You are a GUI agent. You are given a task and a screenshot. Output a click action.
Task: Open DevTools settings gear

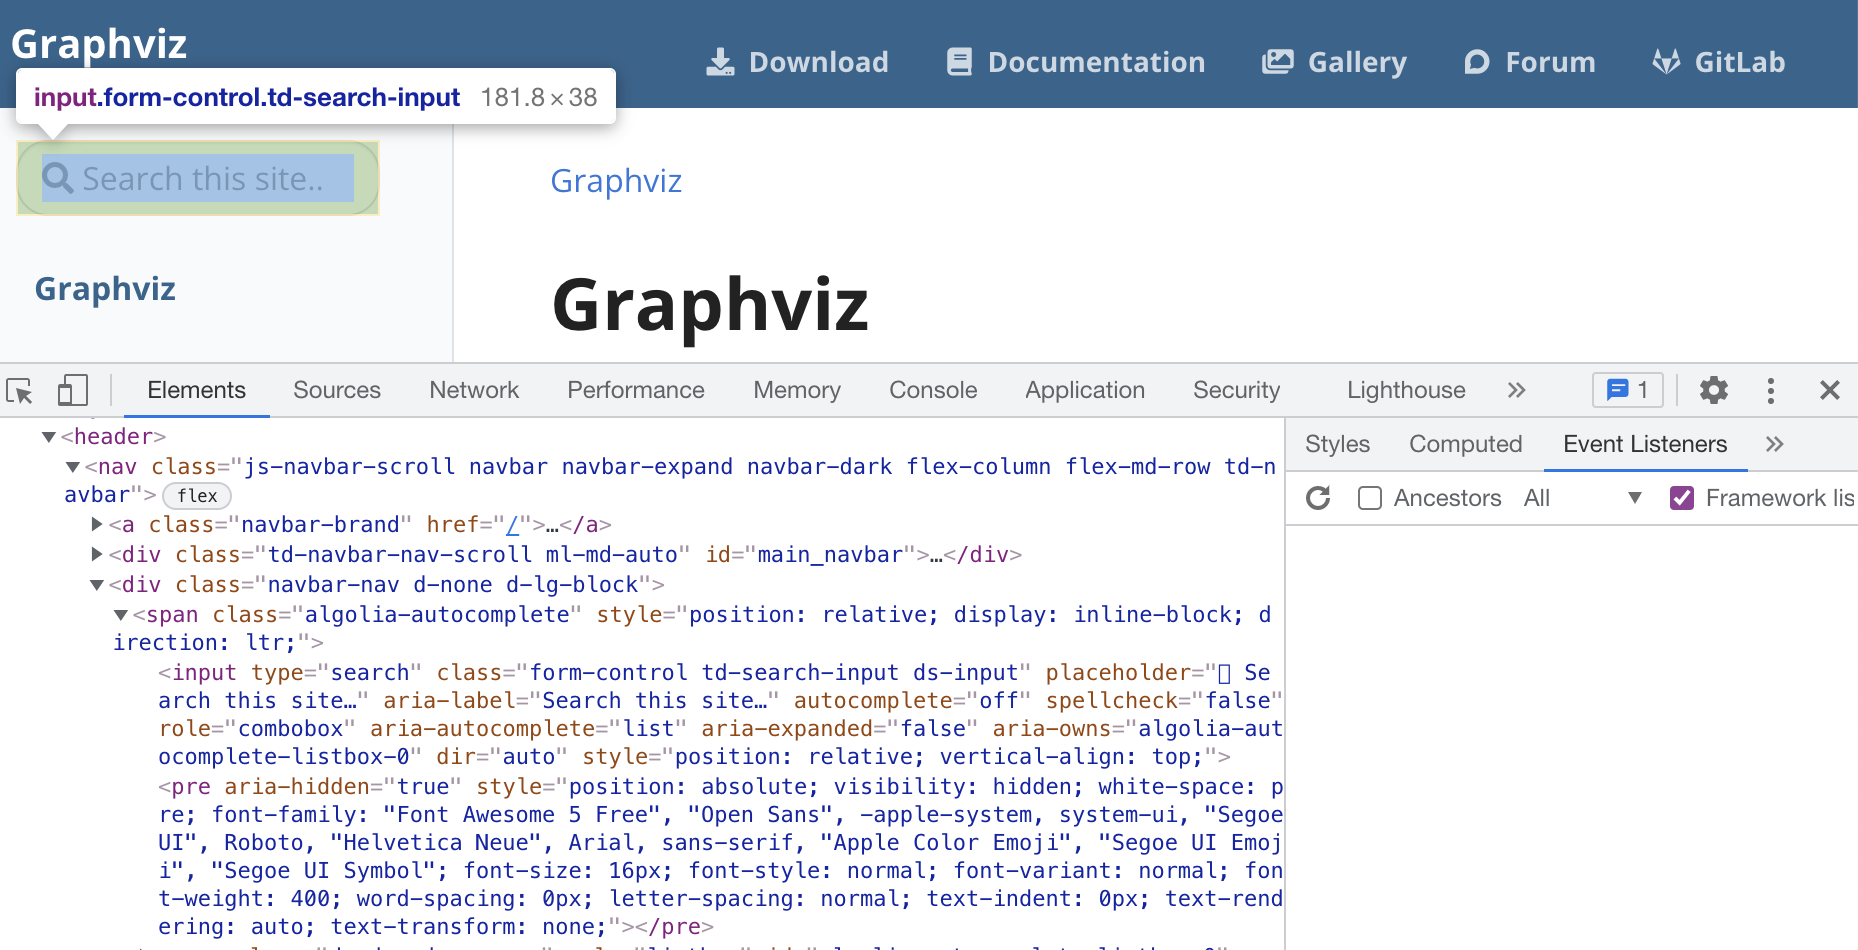point(1714,390)
